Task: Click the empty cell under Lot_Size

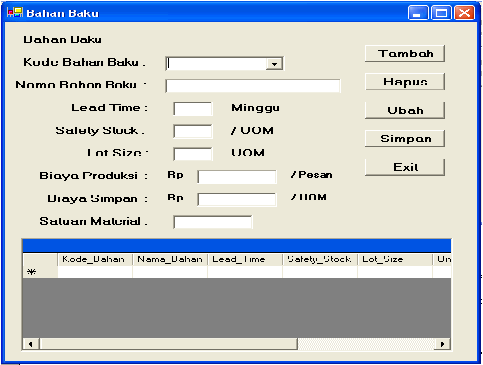Action: point(395,272)
